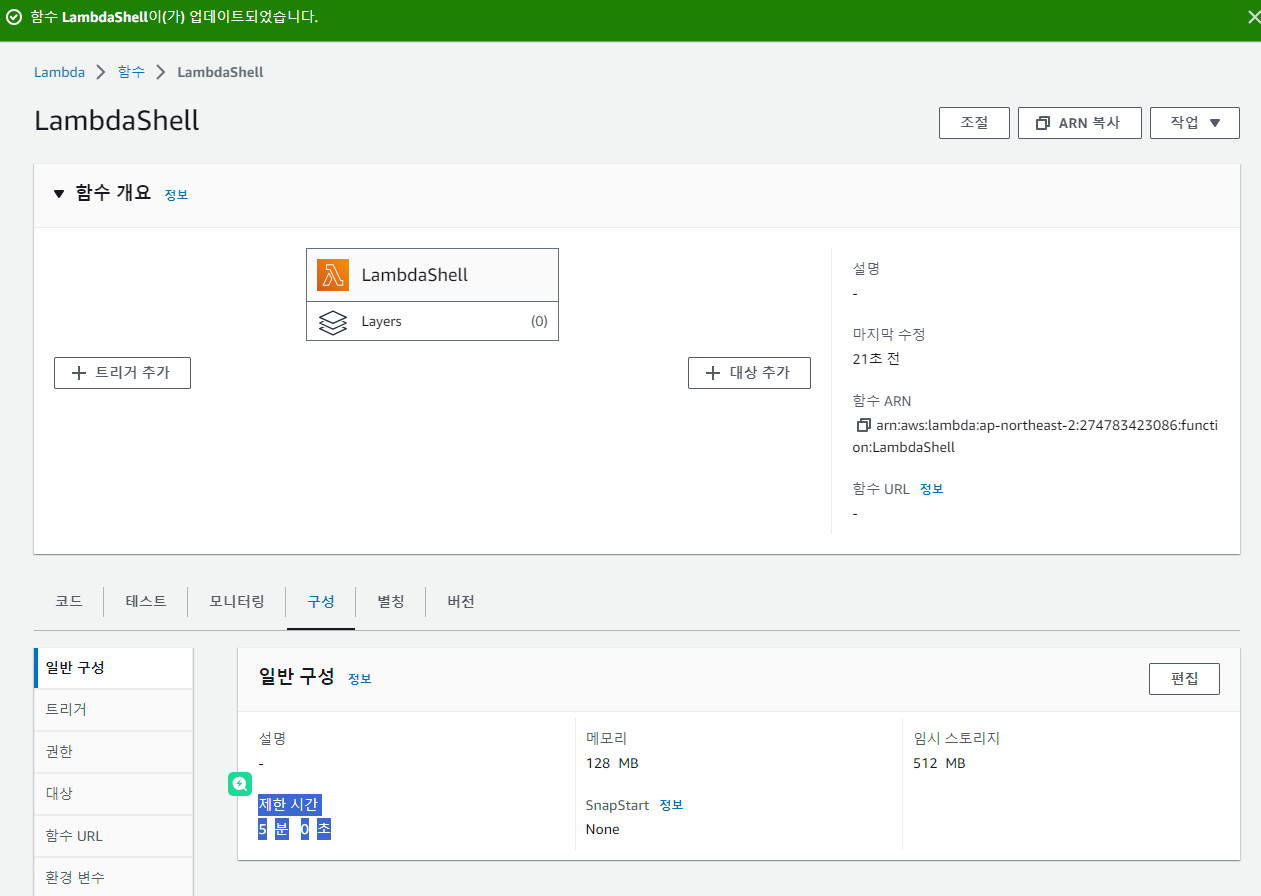Click the 21초 전 last modified value
The height and width of the screenshot is (896, 1261).
876,358
